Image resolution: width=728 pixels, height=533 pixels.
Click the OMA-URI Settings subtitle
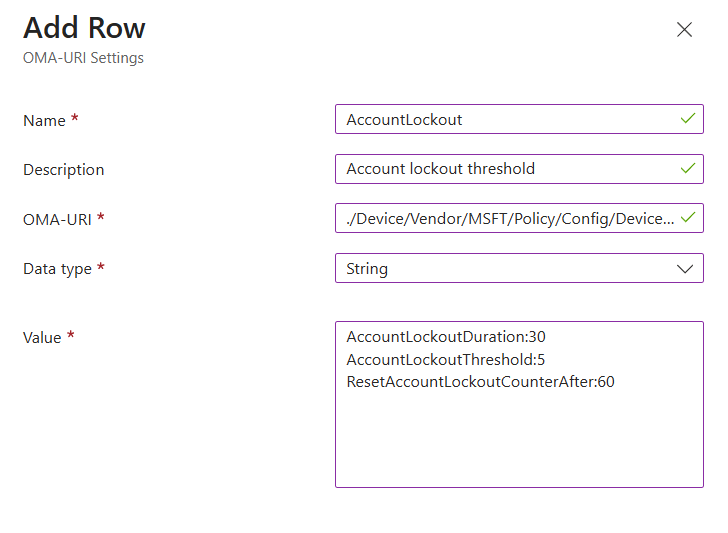pos(83,58)
